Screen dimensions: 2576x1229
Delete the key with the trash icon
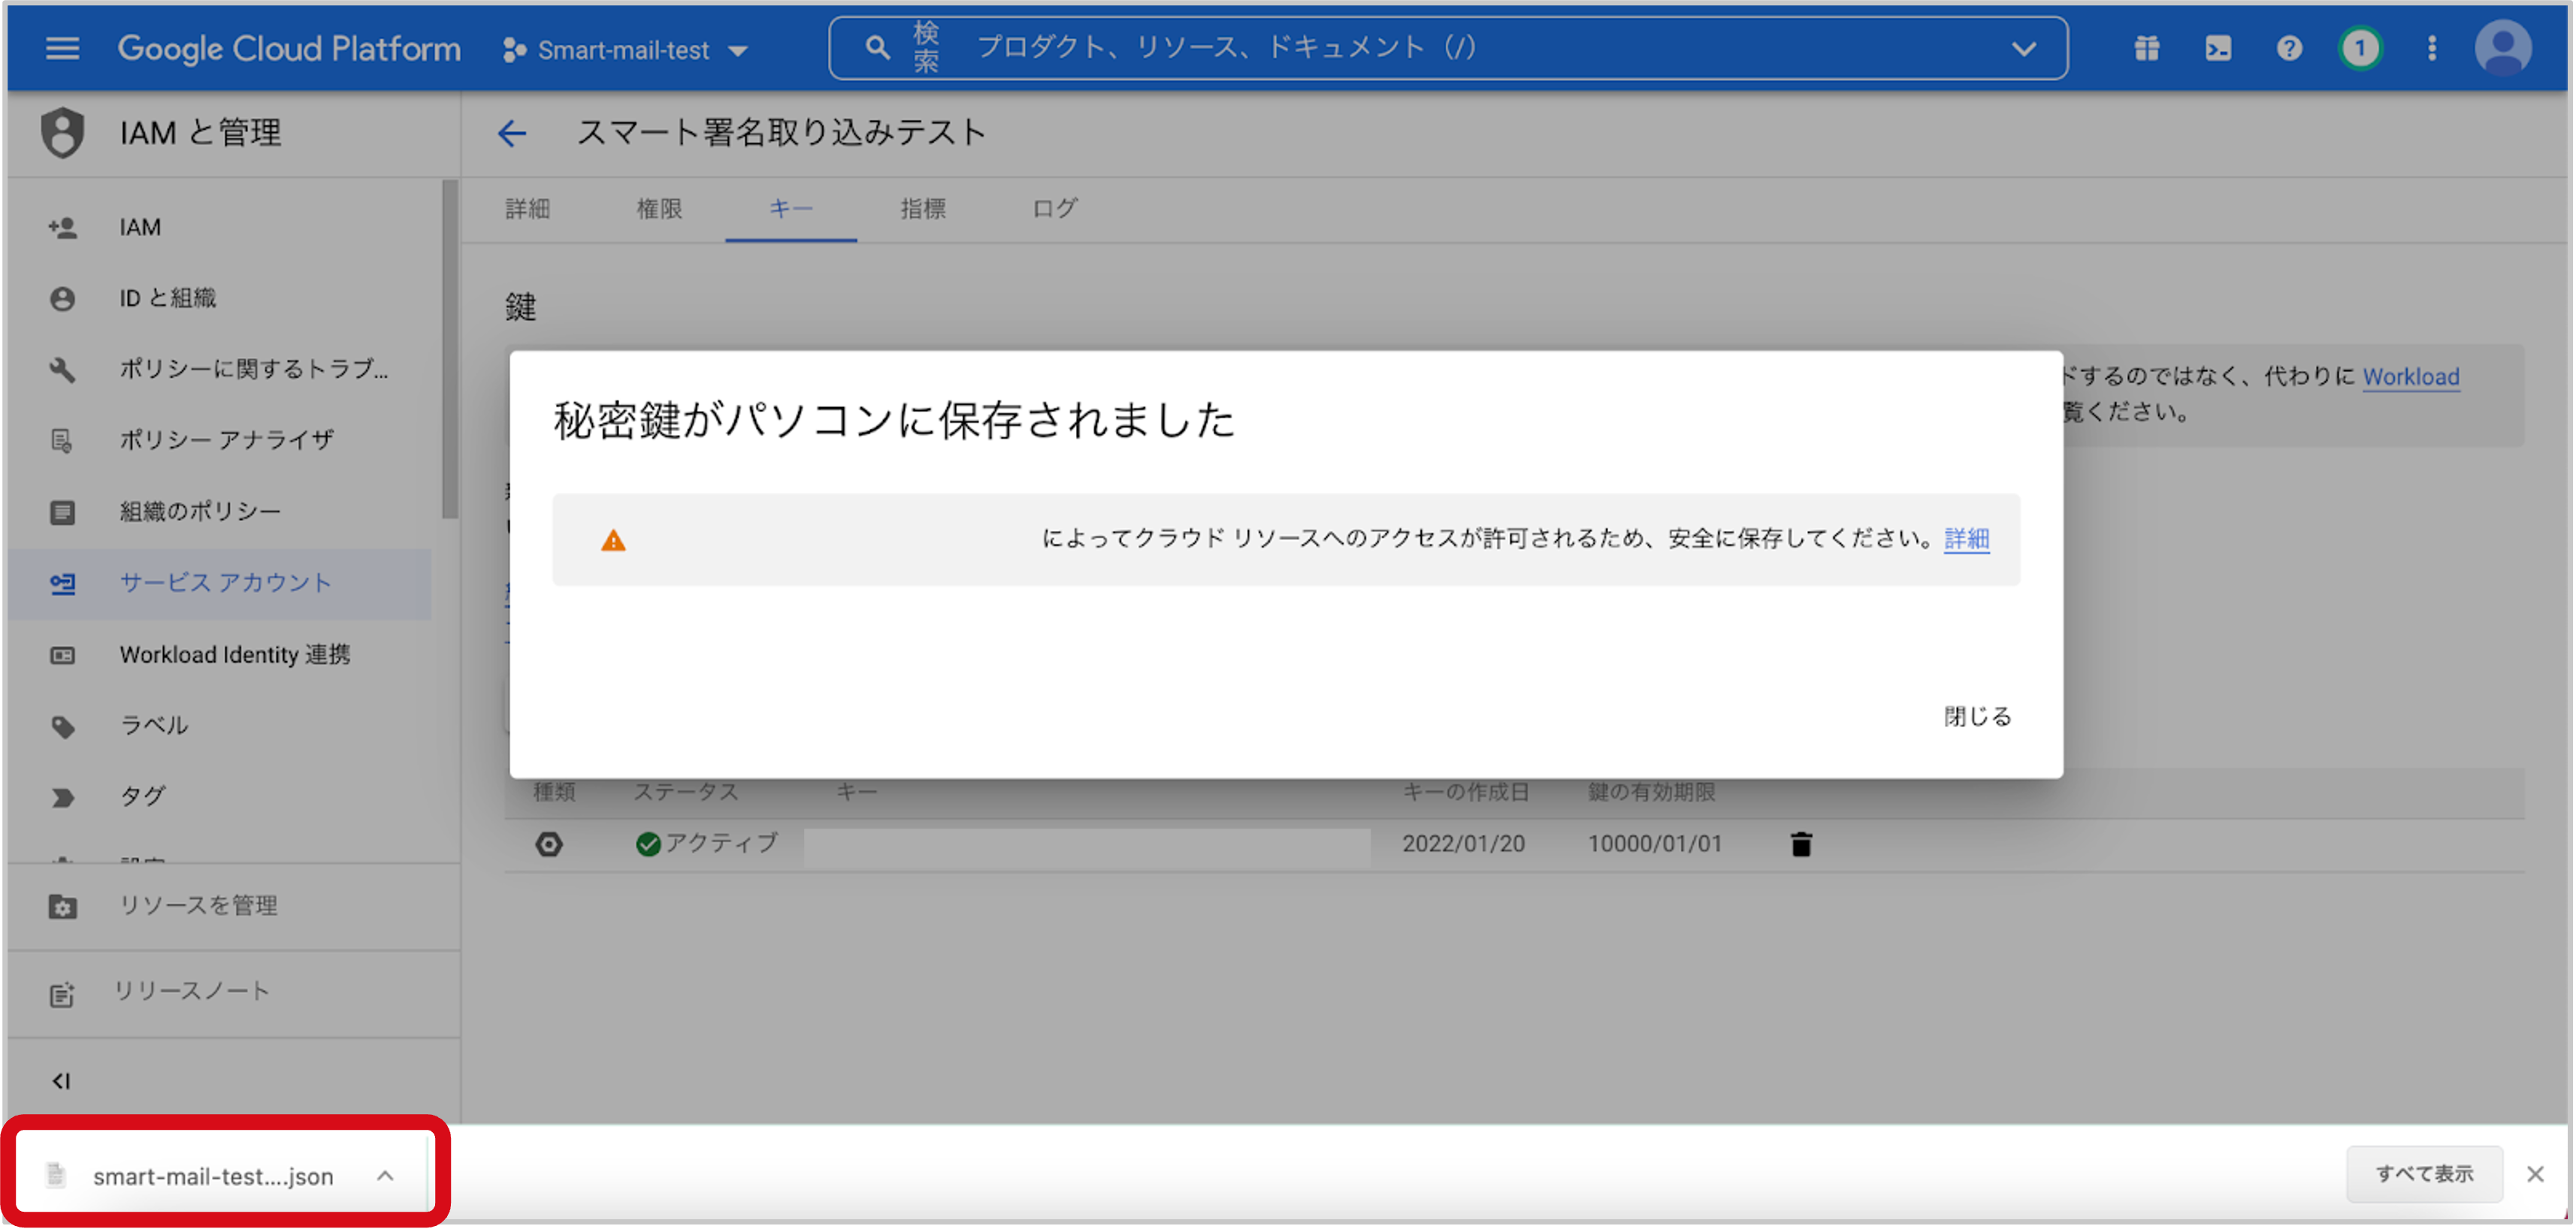(1801, 845)
